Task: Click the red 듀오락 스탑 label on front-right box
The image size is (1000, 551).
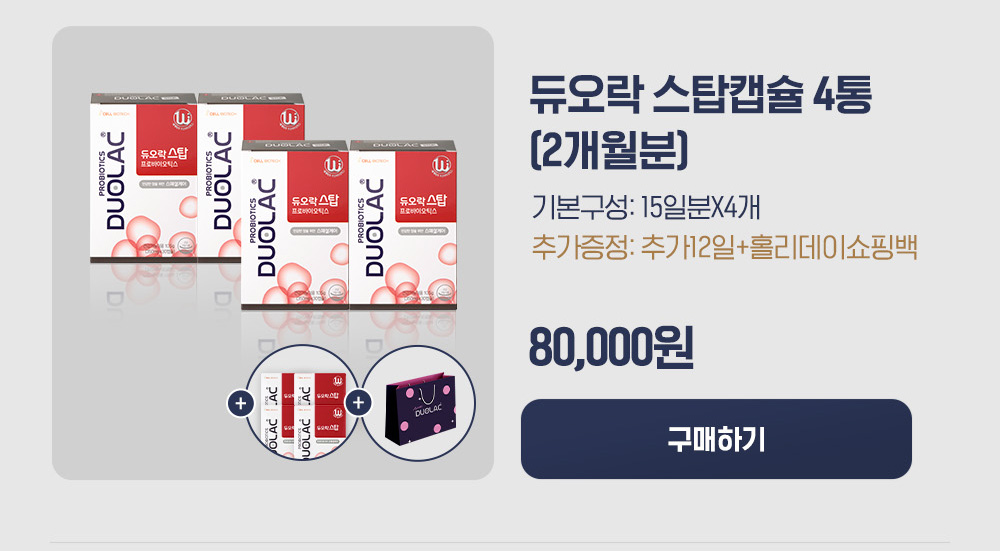Action: 425,203
